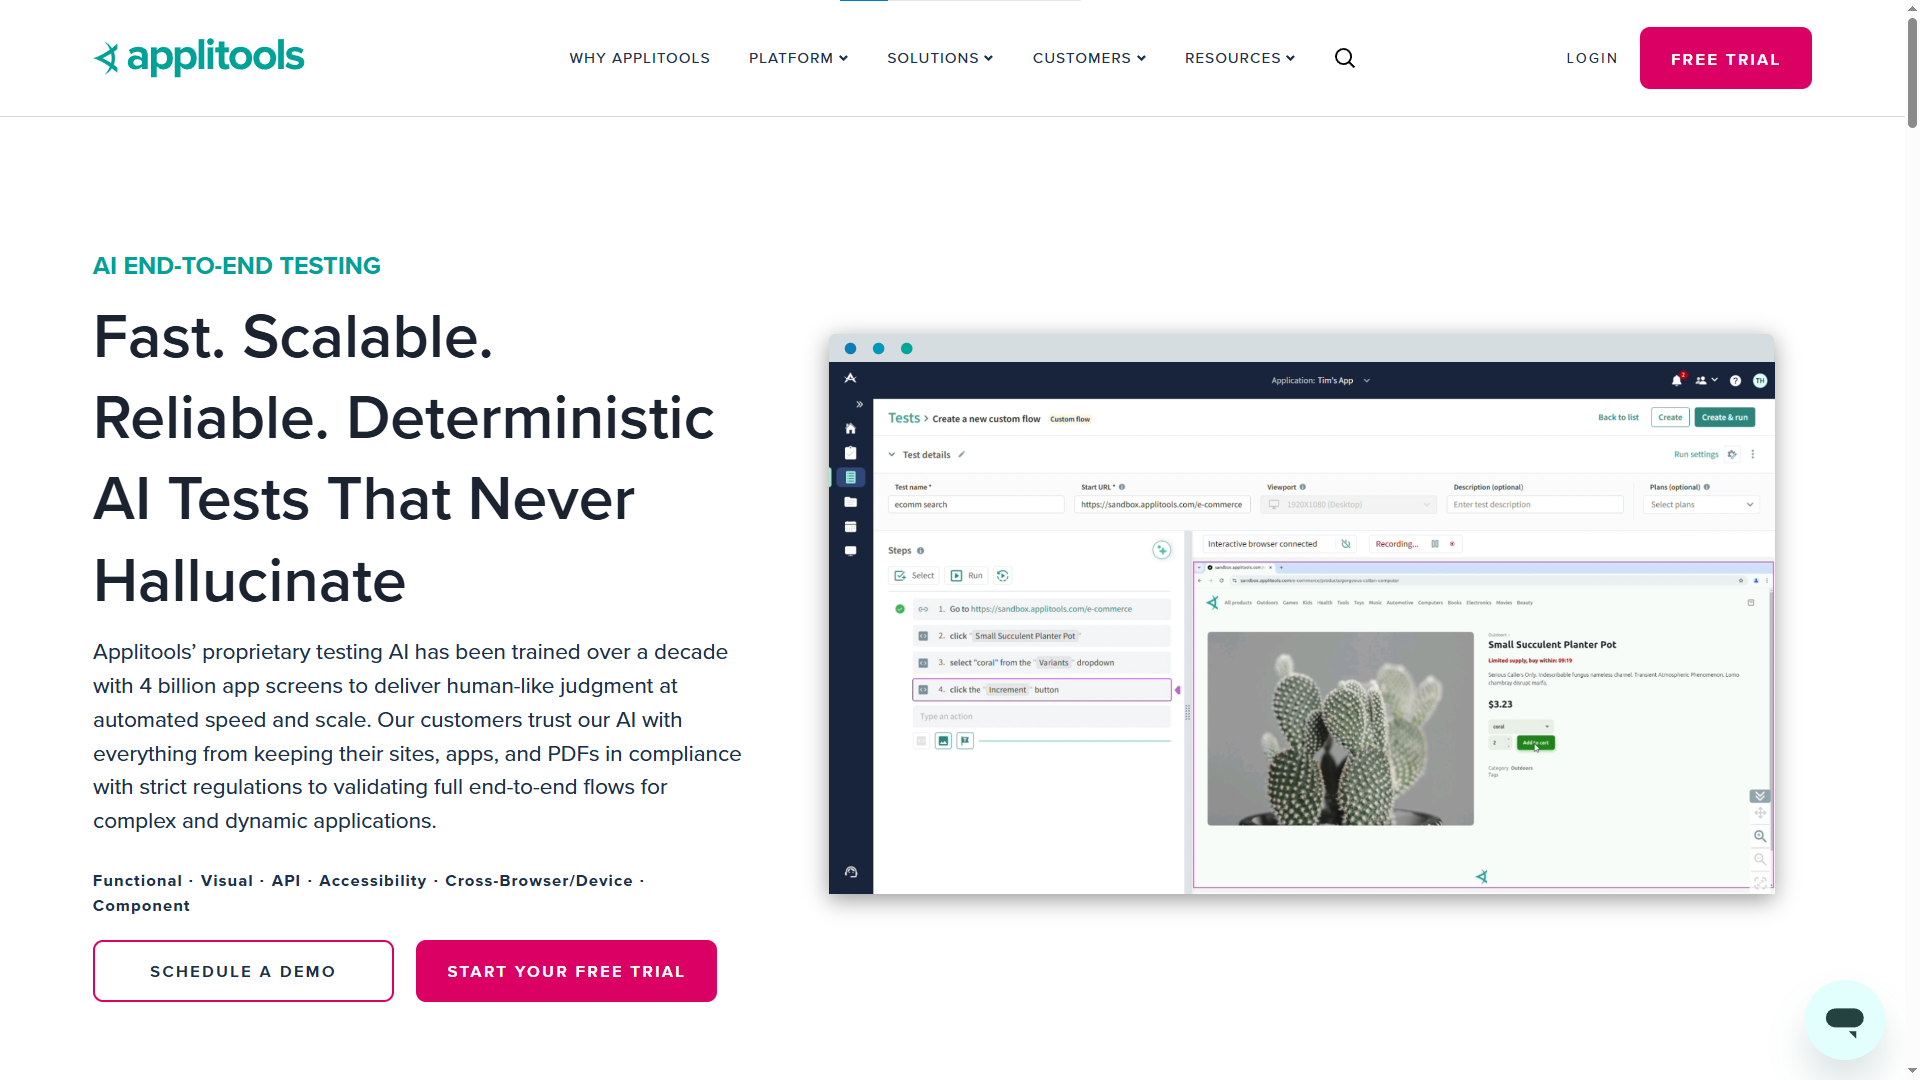Click the AI sparkle icon in Steps panel

coord(1161,550)
